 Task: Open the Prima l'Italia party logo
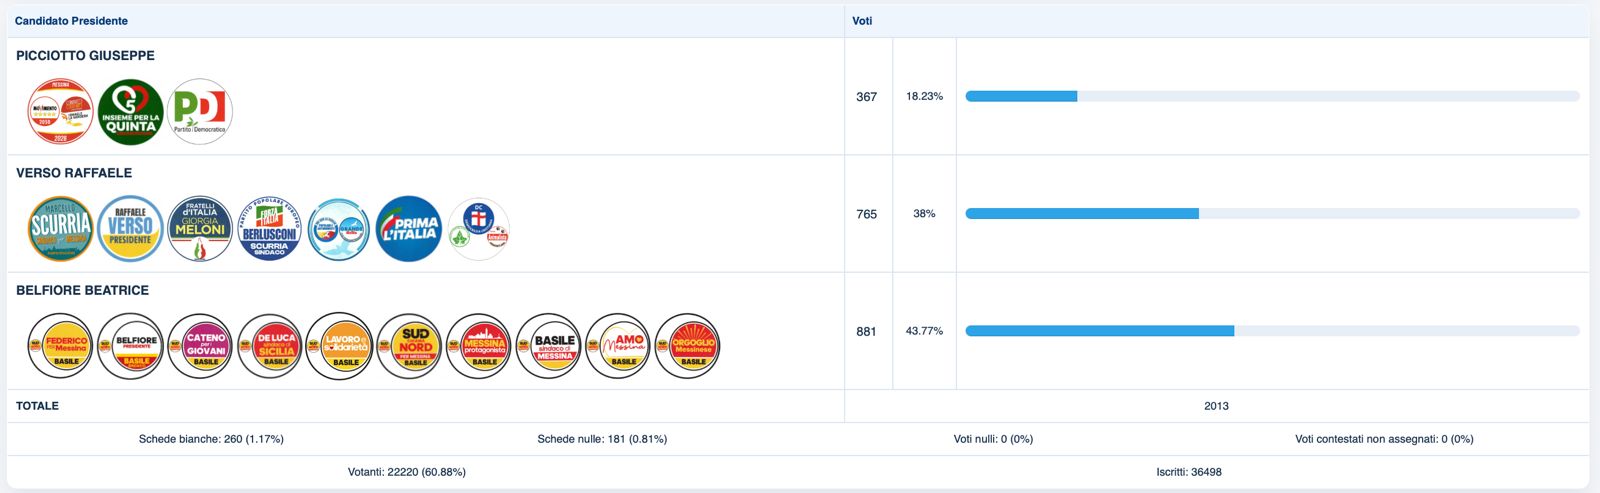point(409,229)
